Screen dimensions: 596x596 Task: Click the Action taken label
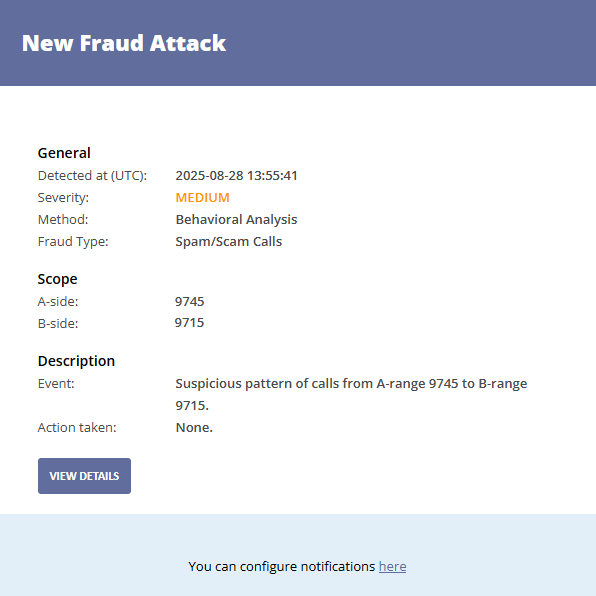[x=77, y=428]
